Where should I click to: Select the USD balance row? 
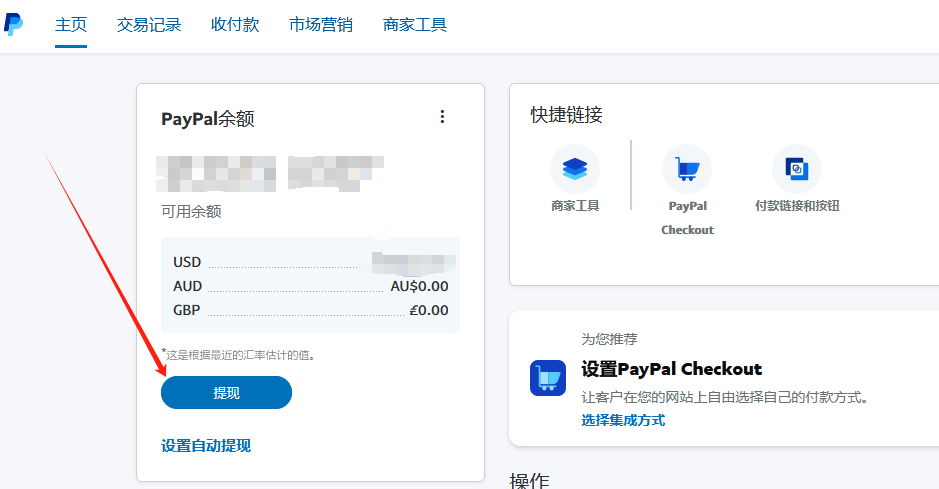[x=310, y=262]
